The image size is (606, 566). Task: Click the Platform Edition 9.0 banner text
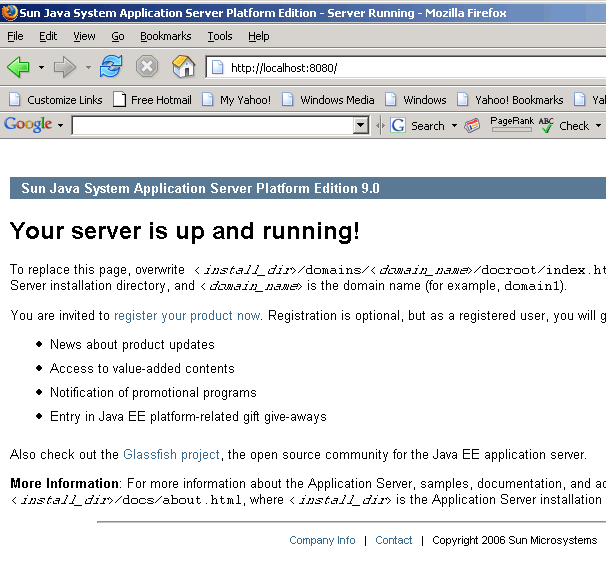(201, 188)
